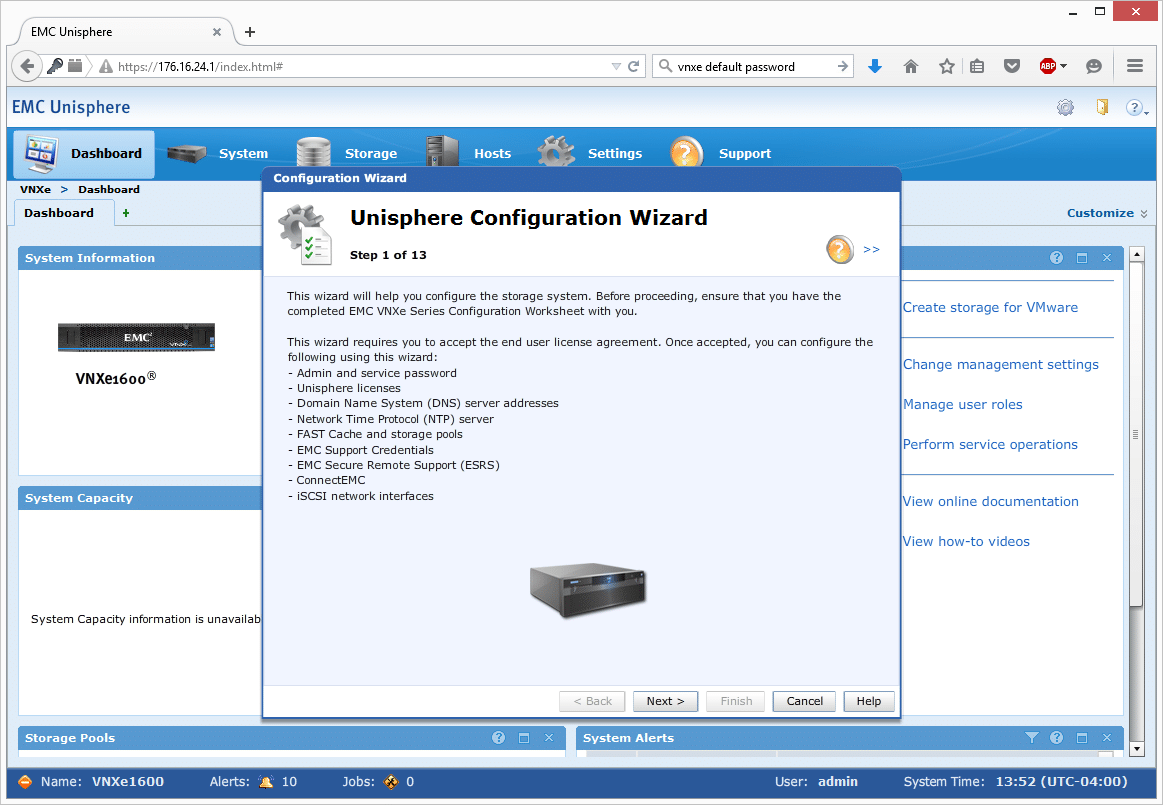Viewport: 1163px width, 805px height.
Task: Click the System Alerts filter icon
Action: [1031, 737]
